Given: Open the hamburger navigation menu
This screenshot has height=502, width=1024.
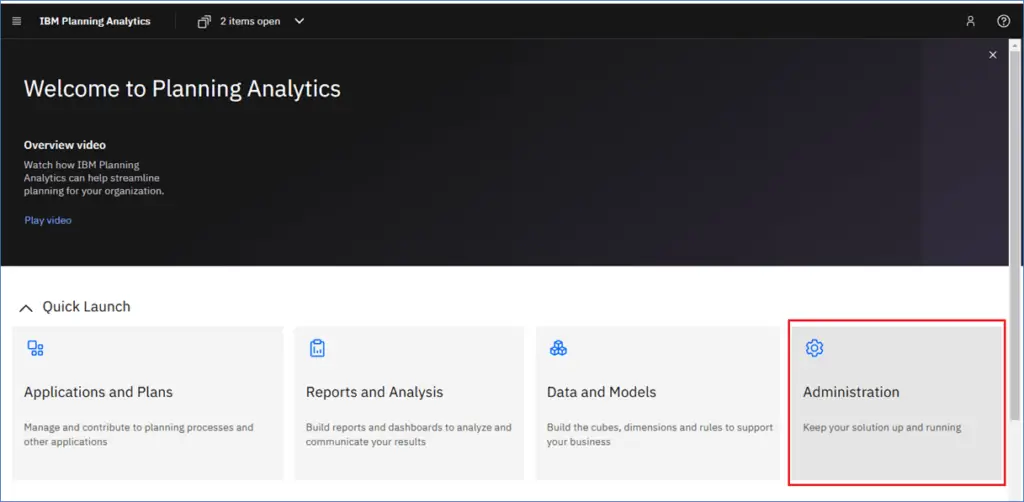Looking at the screenshot, I should click(x=16, y=22).
